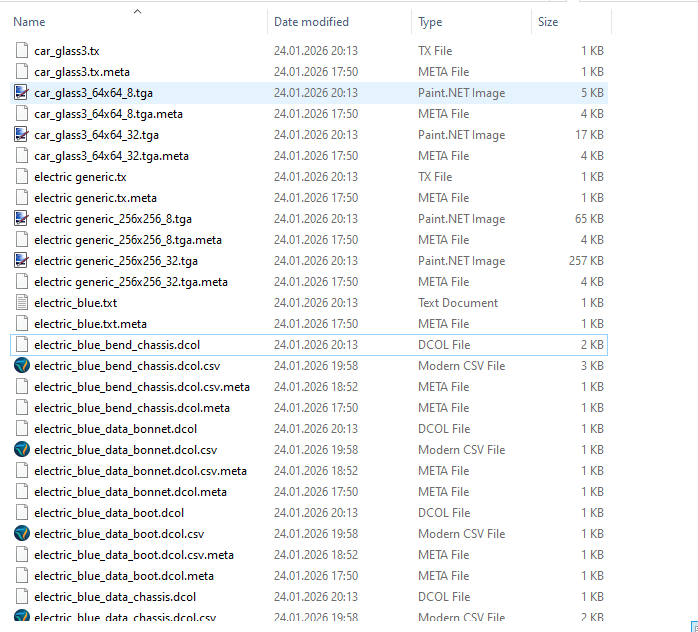Collapse sort arrow above the Name header
The height and width of the screenshot is (632, 698).
(x=137, y=11)
